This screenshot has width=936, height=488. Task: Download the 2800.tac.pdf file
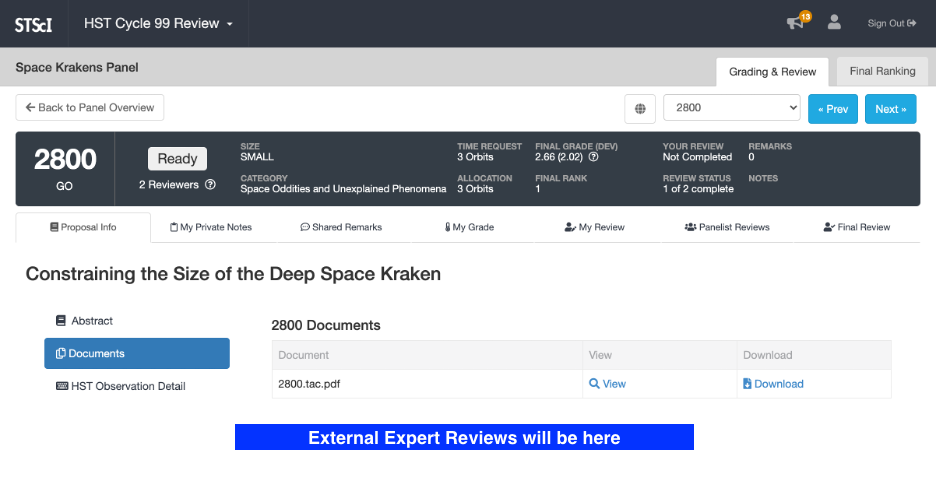(x=773, y=384)
